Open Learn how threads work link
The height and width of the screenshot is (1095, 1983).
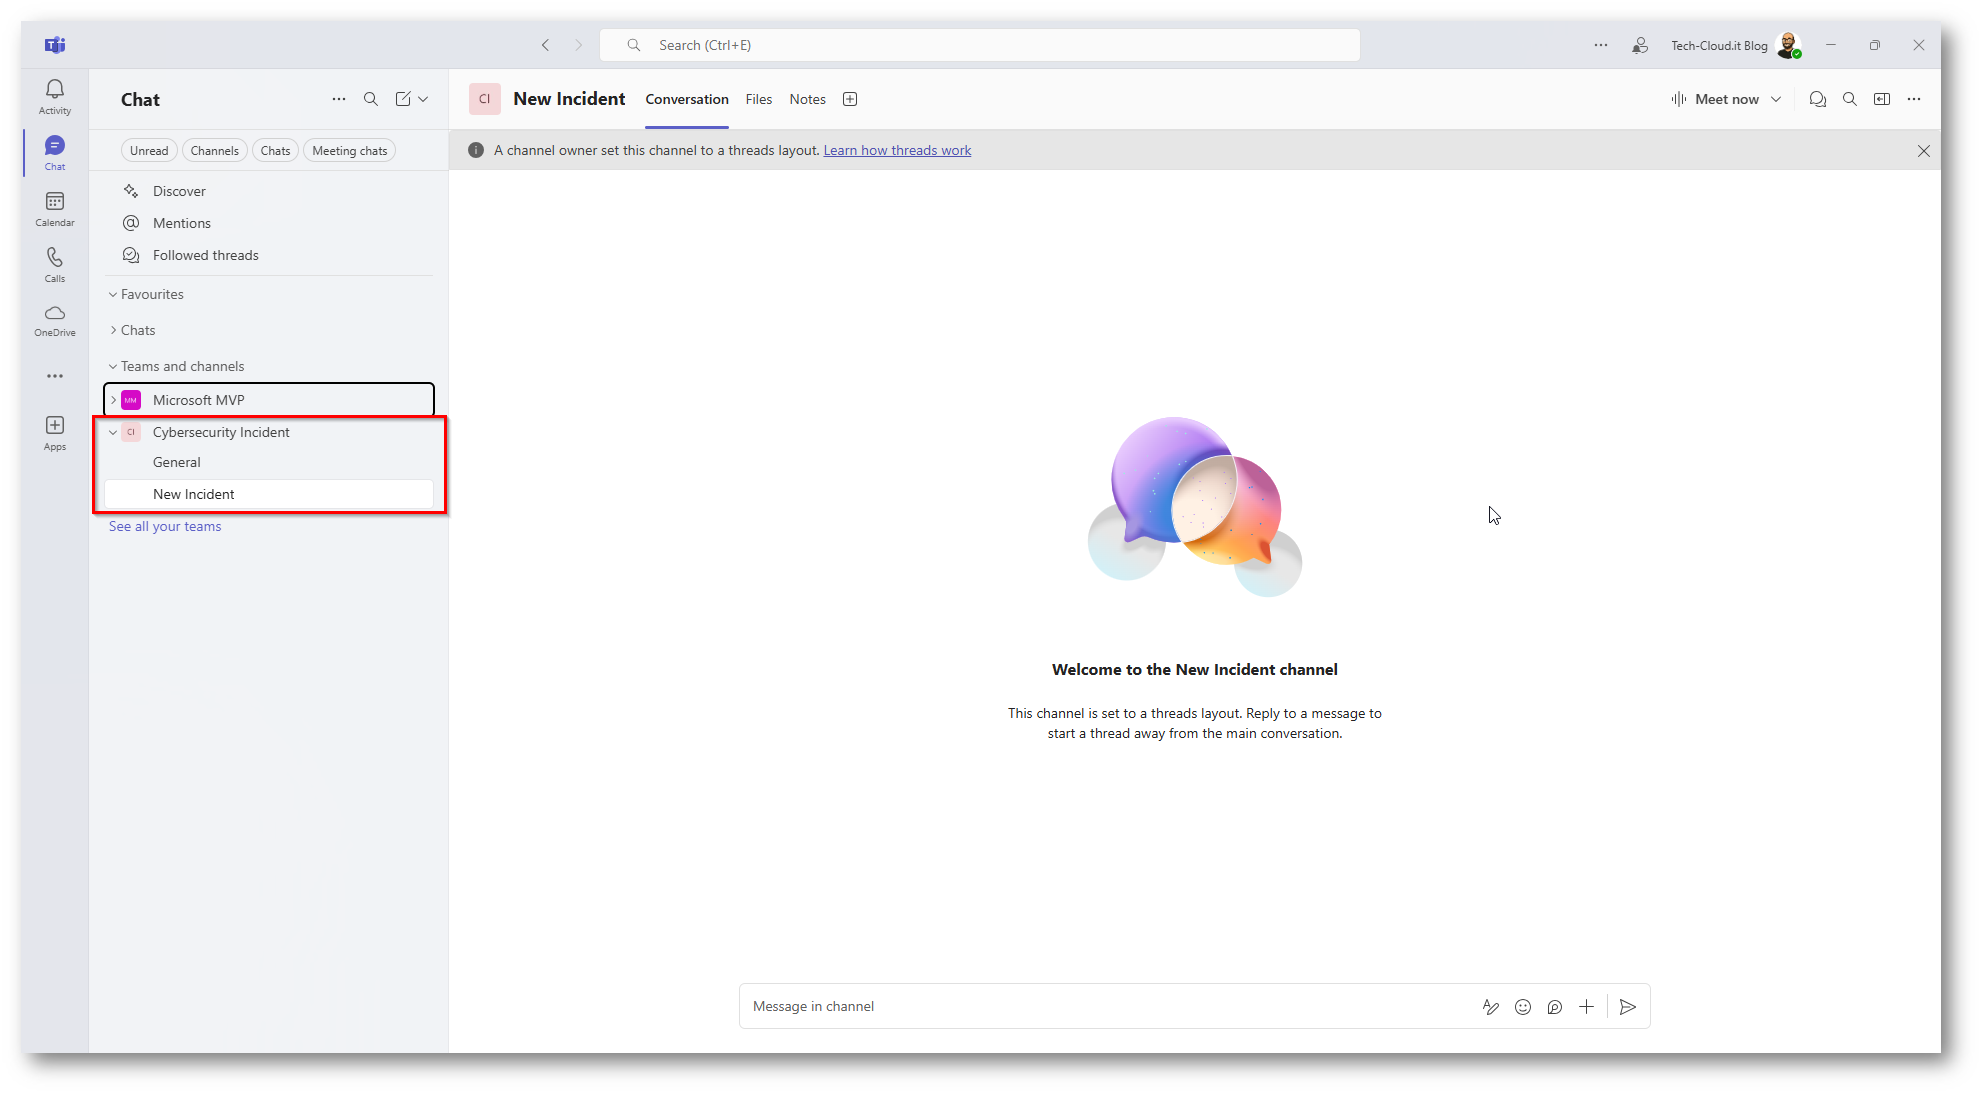pyautogui.click(x=897, y=150)
